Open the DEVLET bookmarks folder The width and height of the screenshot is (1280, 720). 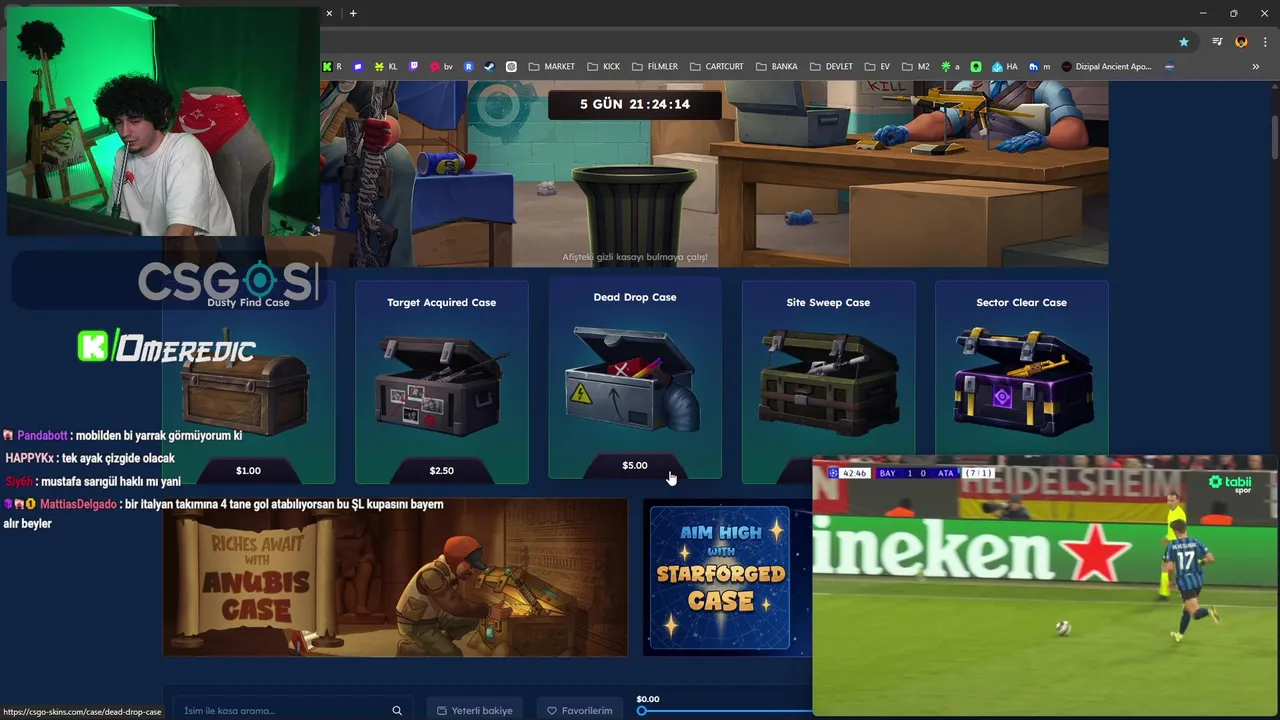(x=831, y=67)
